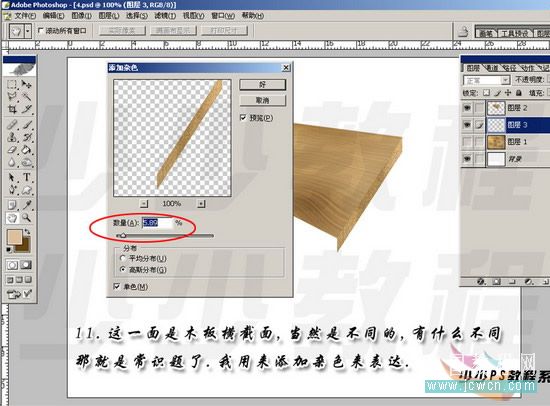Uncheck the 单色 monochromatic checkbox

pos(117,287)
